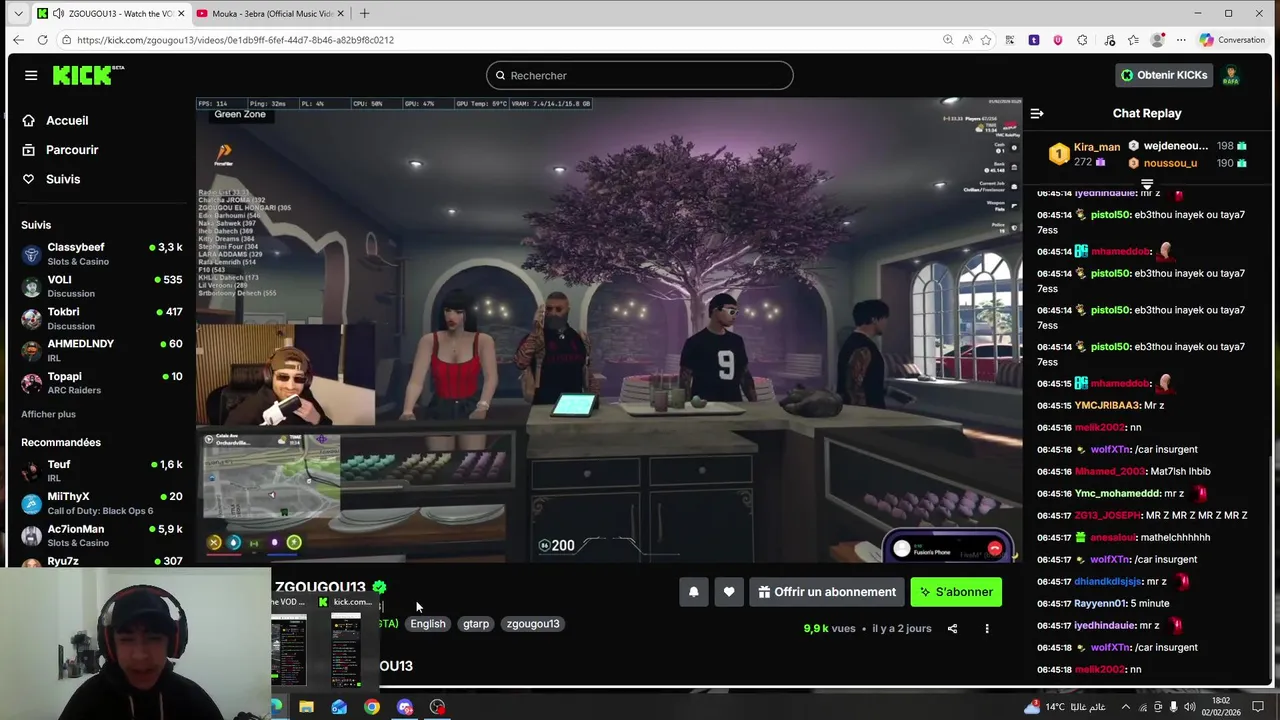Image resolution: width=1280 pixels, height=720 pixels.
Task: Click the S'abonner button
Action: 956,592
